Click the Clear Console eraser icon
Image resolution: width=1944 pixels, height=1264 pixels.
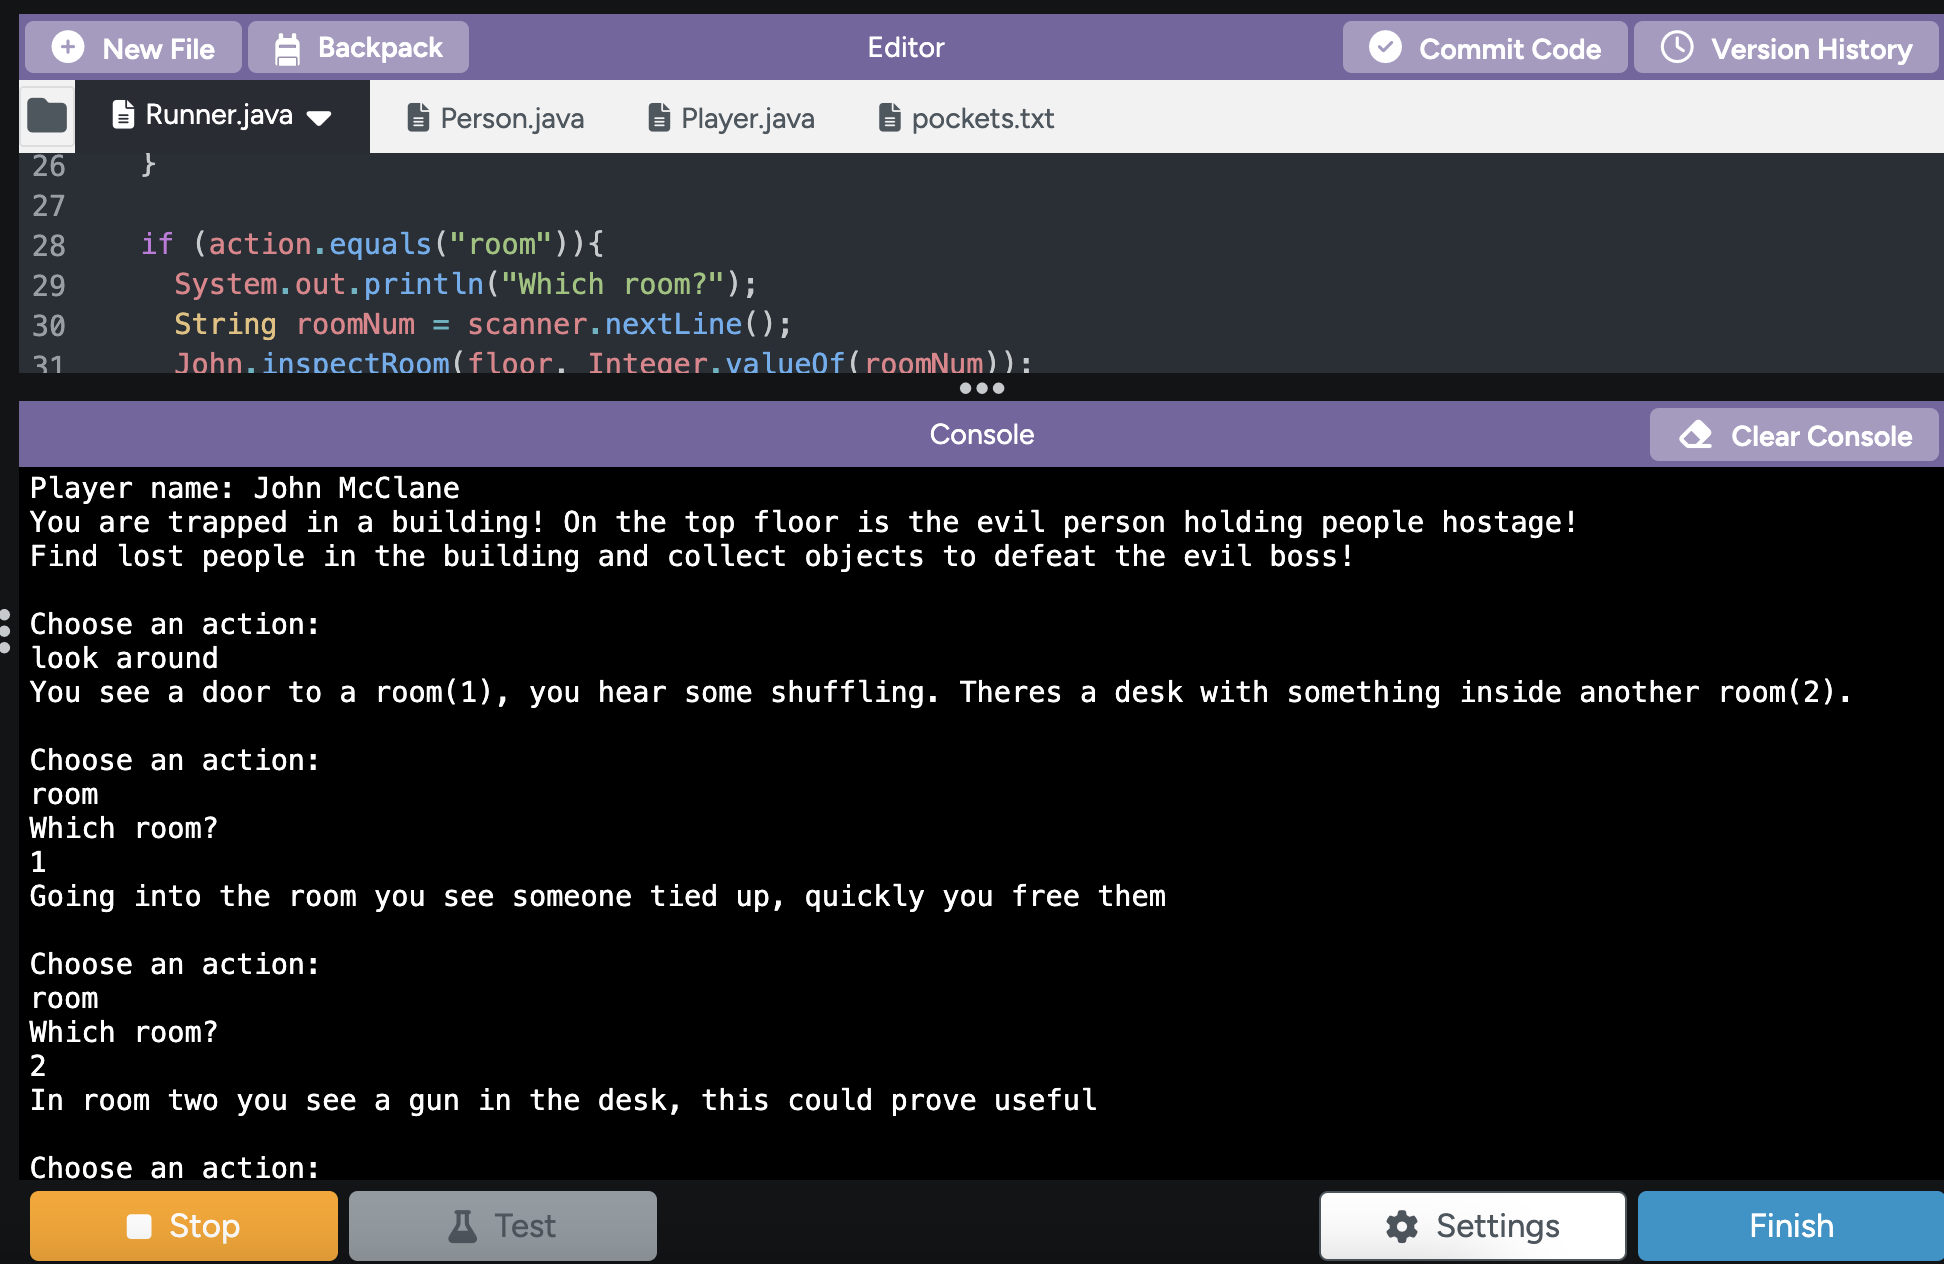[x=1696, y=435]
